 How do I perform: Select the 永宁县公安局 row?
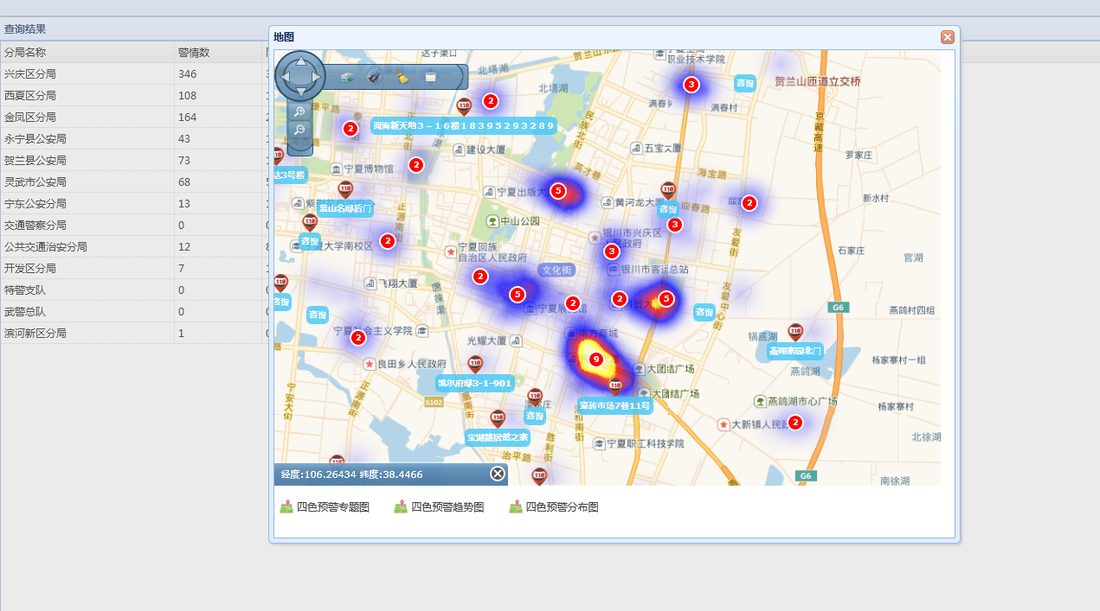pyautogui.click(x=133, y=139)
